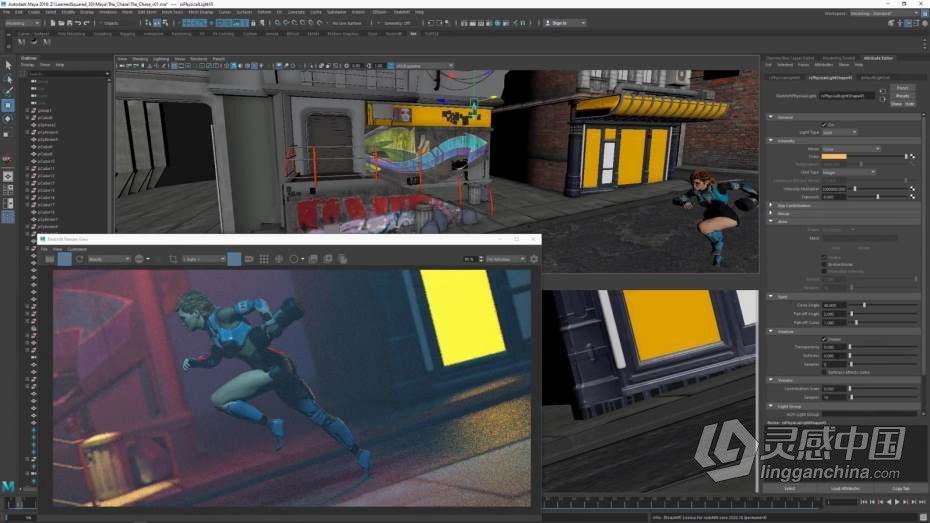Activate the Lasso select tool
930x523 pixels.
click(8, 78)
